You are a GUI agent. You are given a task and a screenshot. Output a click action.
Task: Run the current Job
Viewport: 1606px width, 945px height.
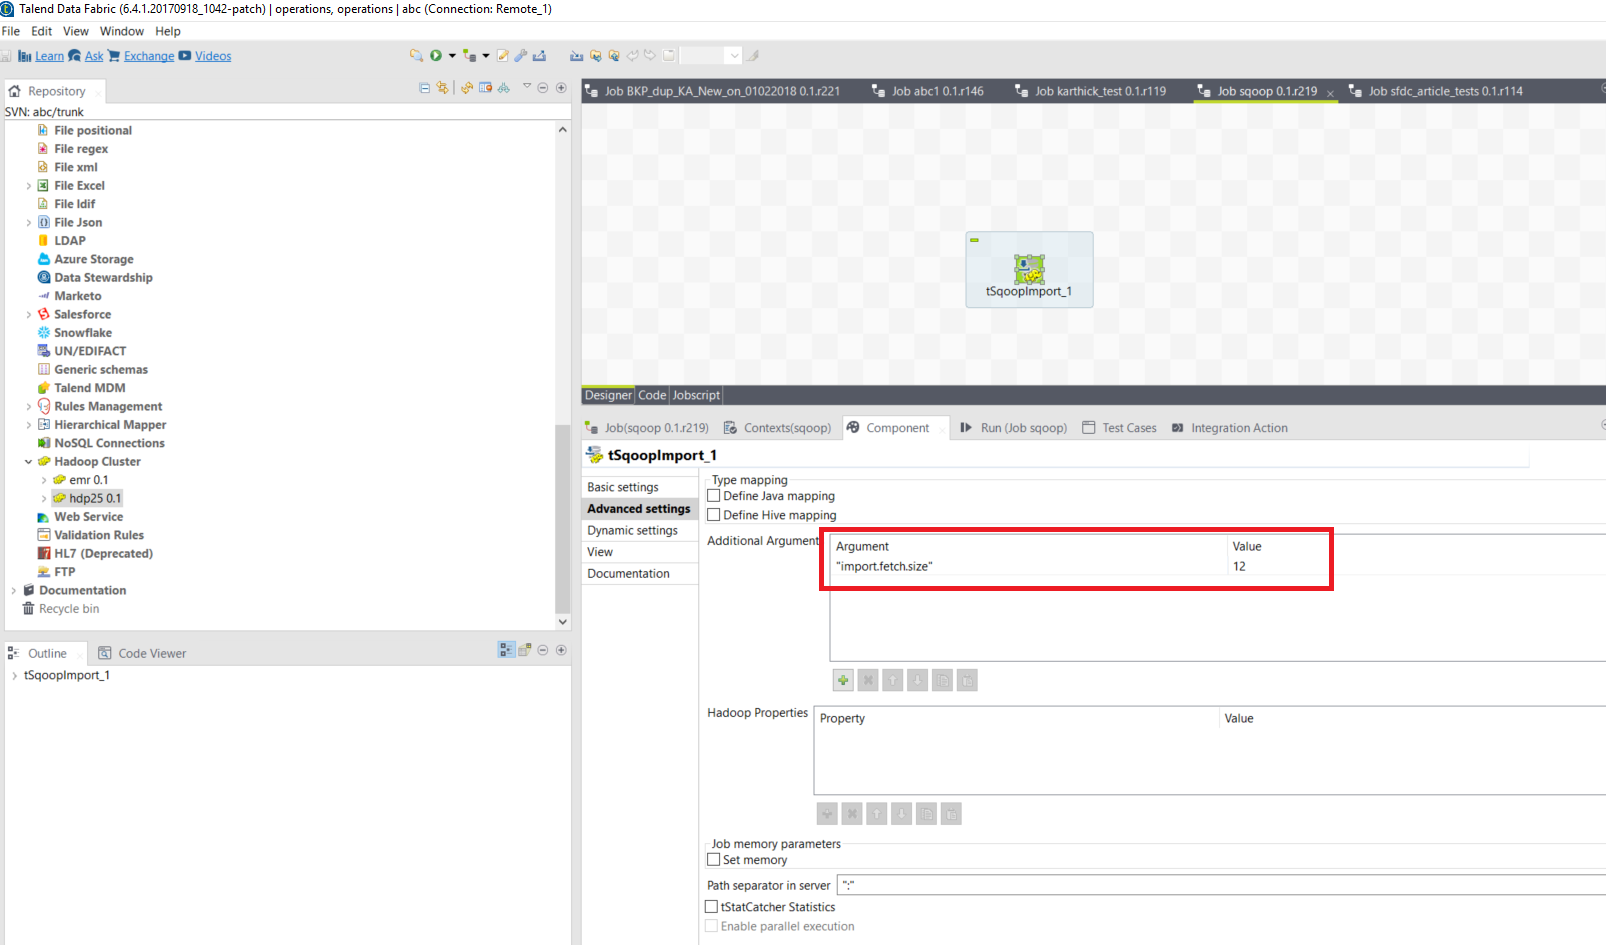(437, 56)
